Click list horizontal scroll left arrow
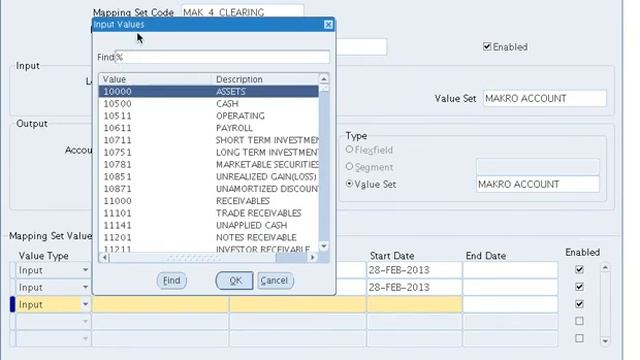Image resolution: width=640 pixels, height=360 pixels. pos(104,258)
